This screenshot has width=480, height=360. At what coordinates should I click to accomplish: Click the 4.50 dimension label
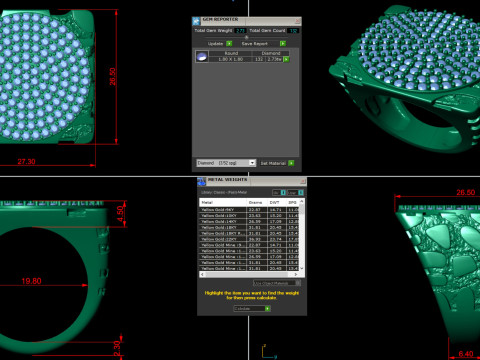click(x=120, y=214)
